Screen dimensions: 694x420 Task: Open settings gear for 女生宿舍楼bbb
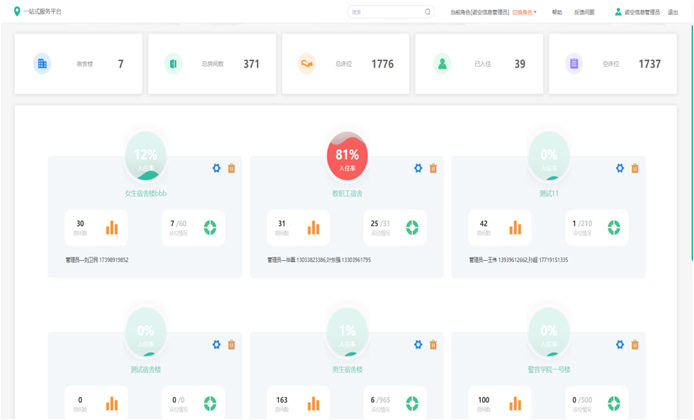[216, 168]
